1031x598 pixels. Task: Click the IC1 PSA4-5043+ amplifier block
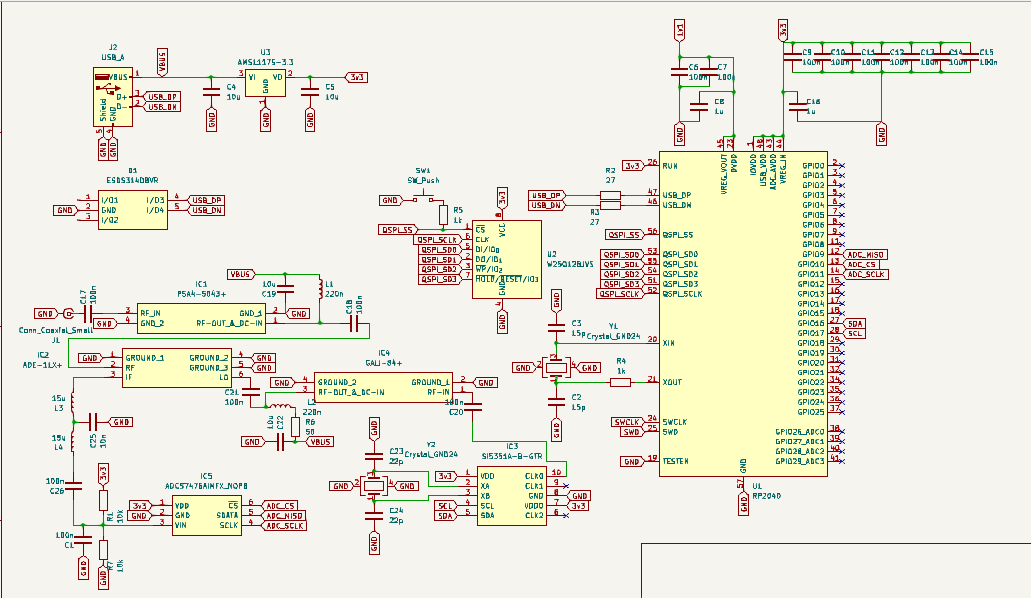[201, 318]
